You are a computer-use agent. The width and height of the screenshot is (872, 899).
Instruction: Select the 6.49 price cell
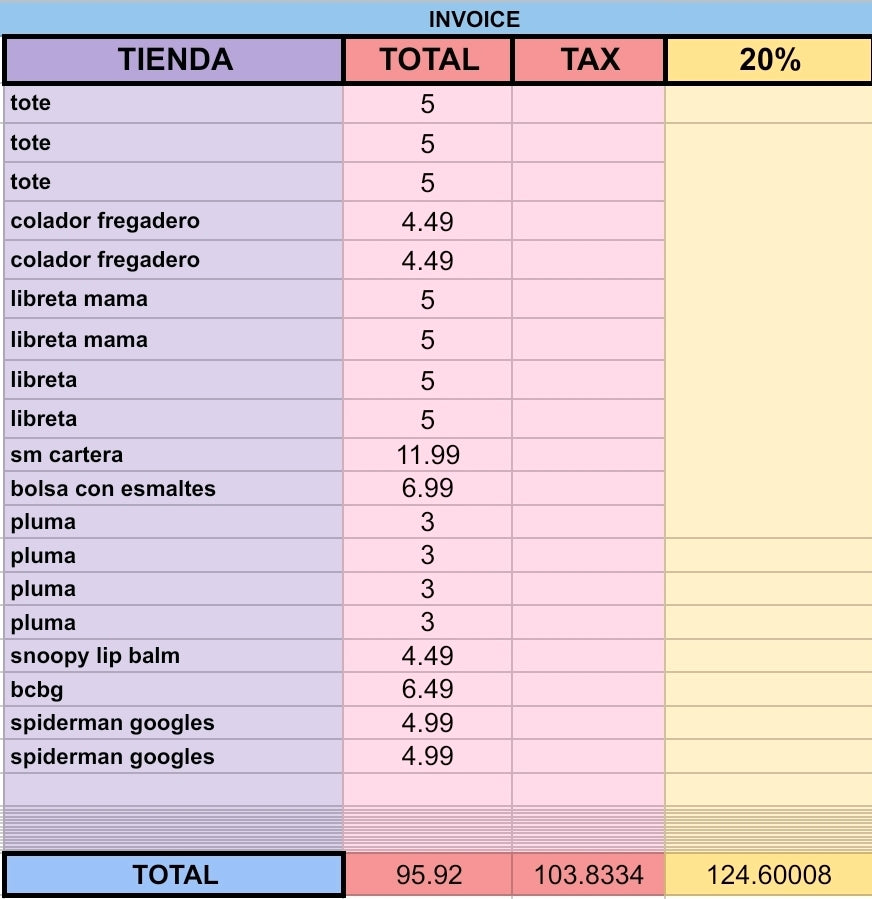(428, 689)
